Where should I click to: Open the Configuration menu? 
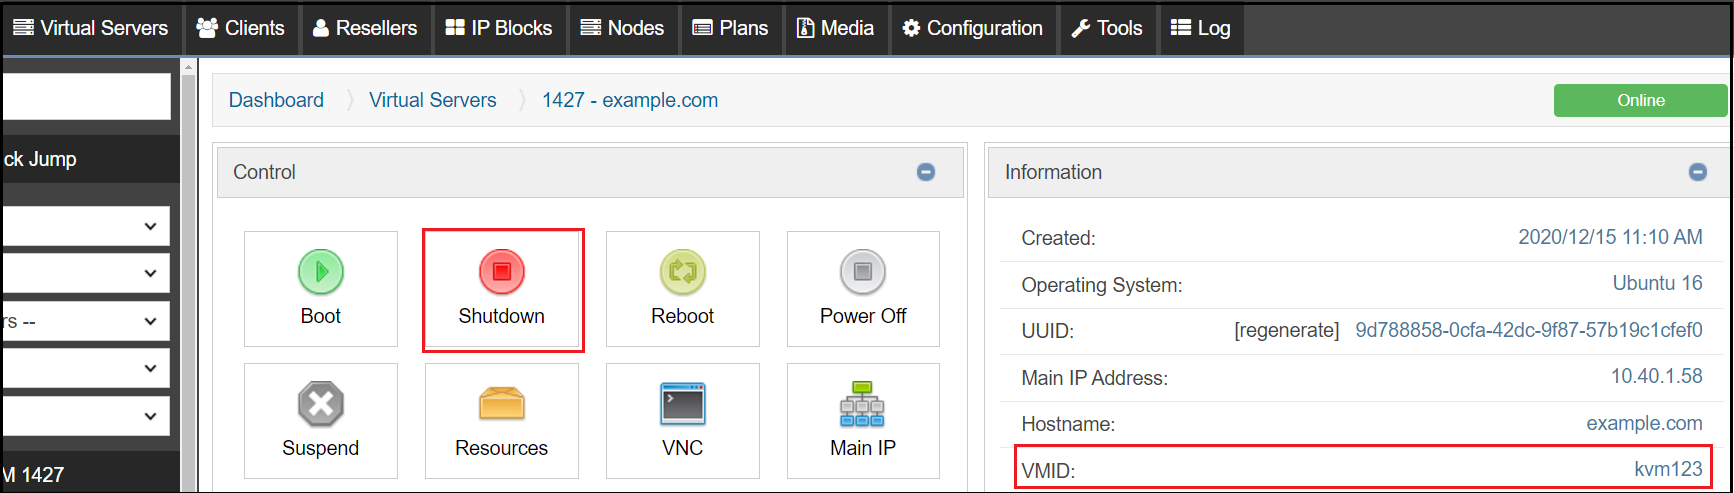[x=972, y=28]
